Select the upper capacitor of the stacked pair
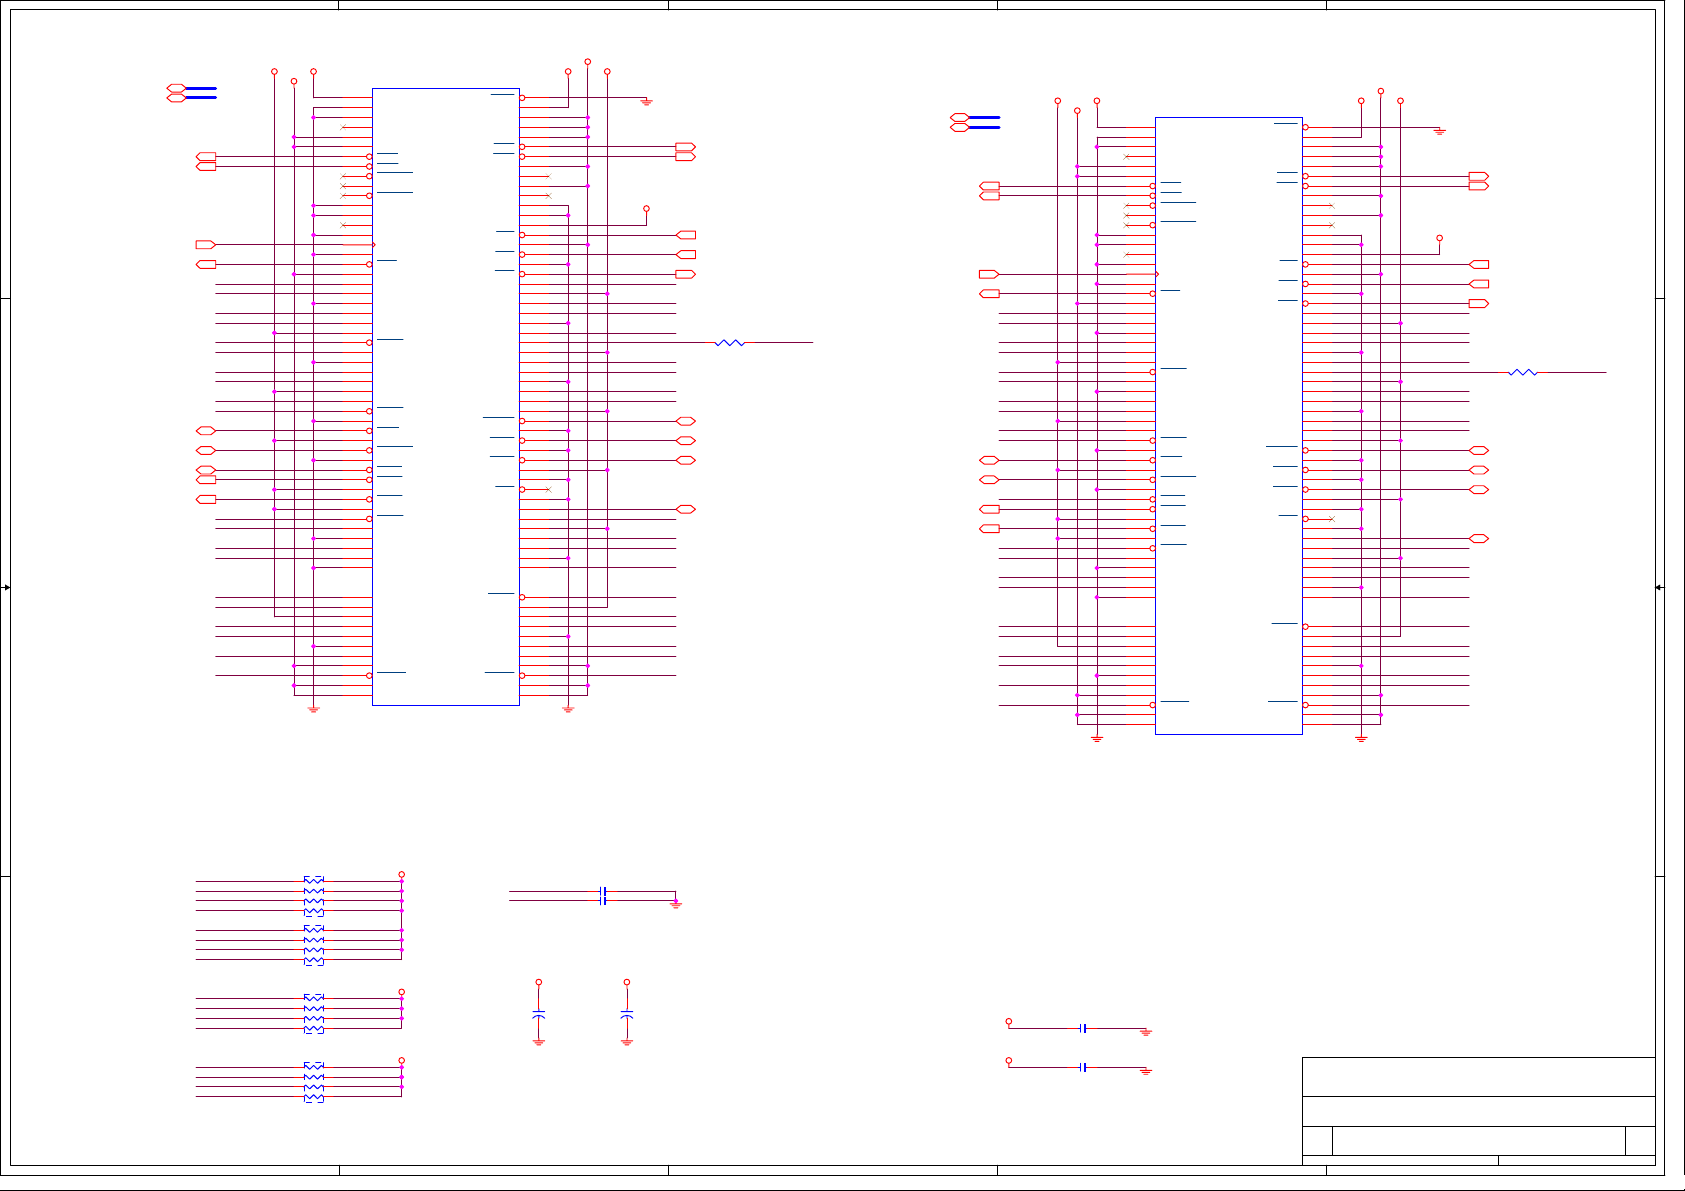 (603, 891)
